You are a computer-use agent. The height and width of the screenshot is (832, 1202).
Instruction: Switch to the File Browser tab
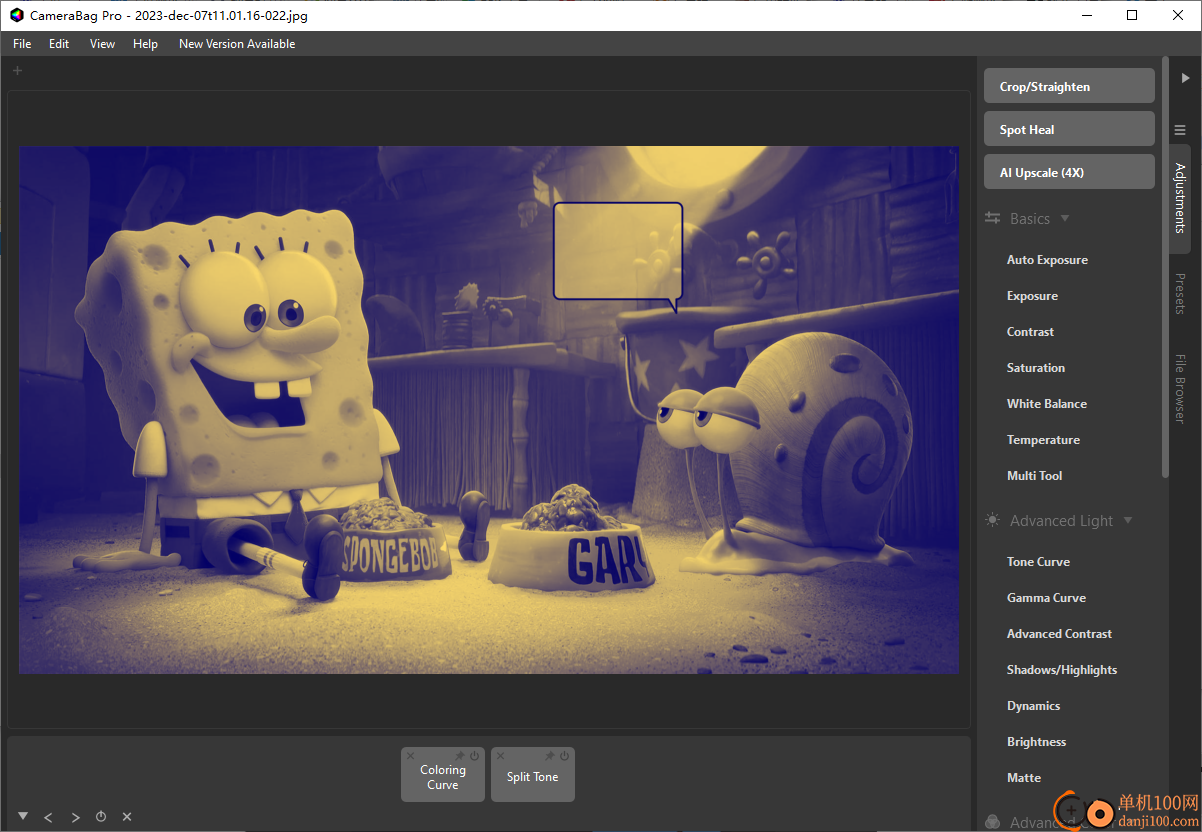pos(1180,389)
